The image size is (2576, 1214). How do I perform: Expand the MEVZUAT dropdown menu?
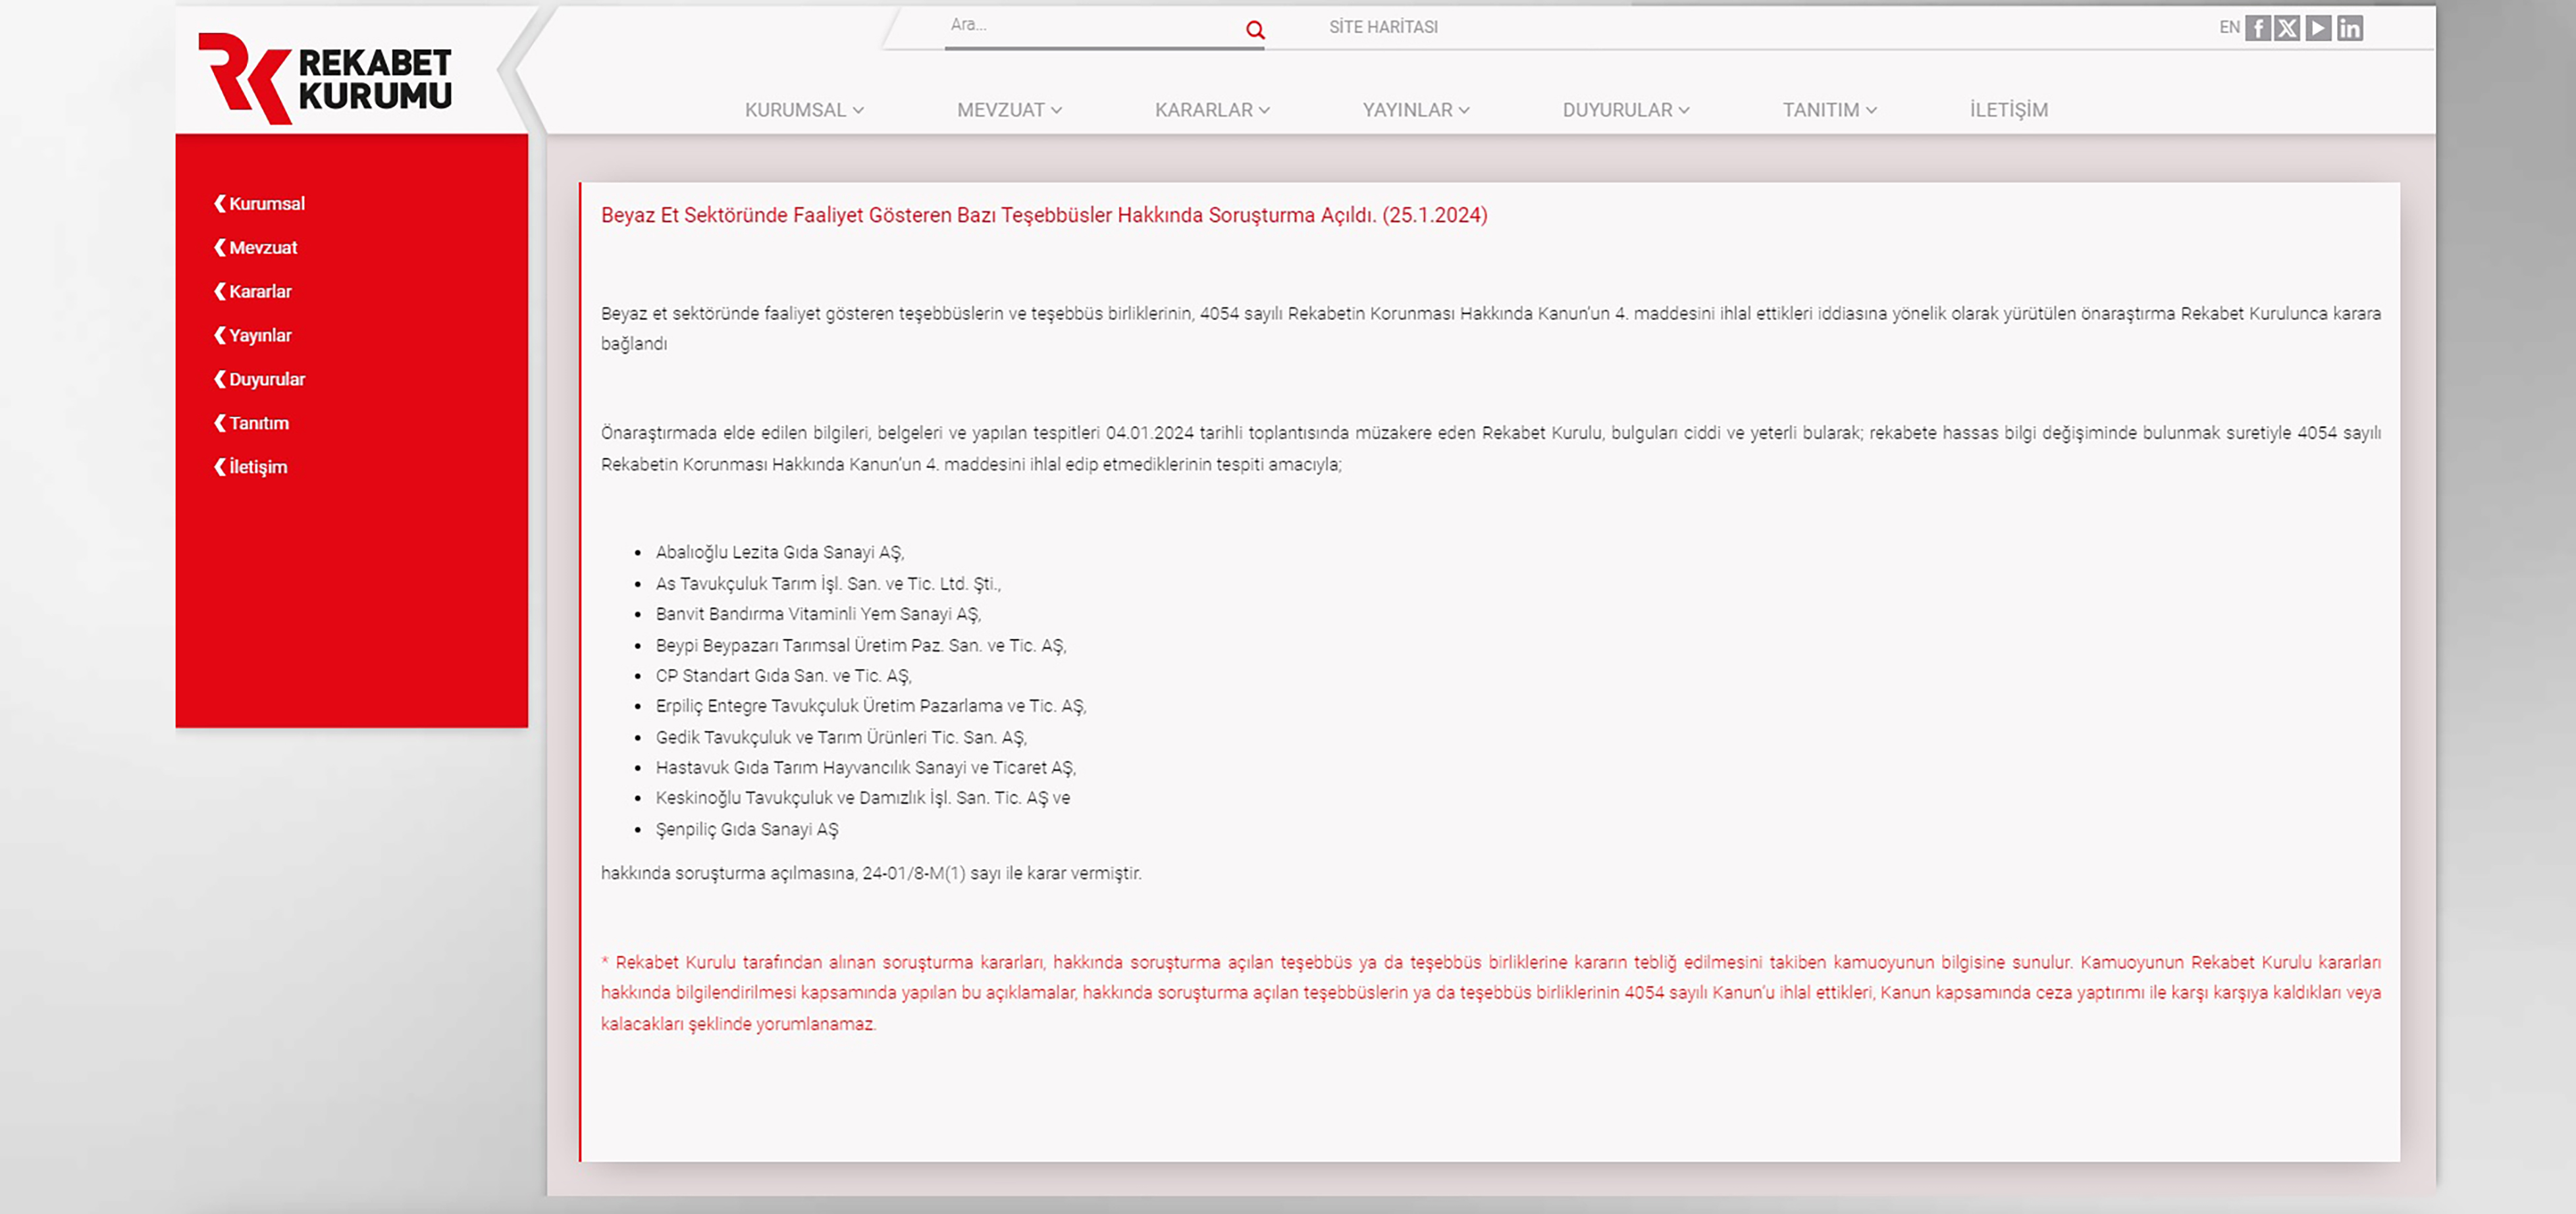tap(1009, 110)
